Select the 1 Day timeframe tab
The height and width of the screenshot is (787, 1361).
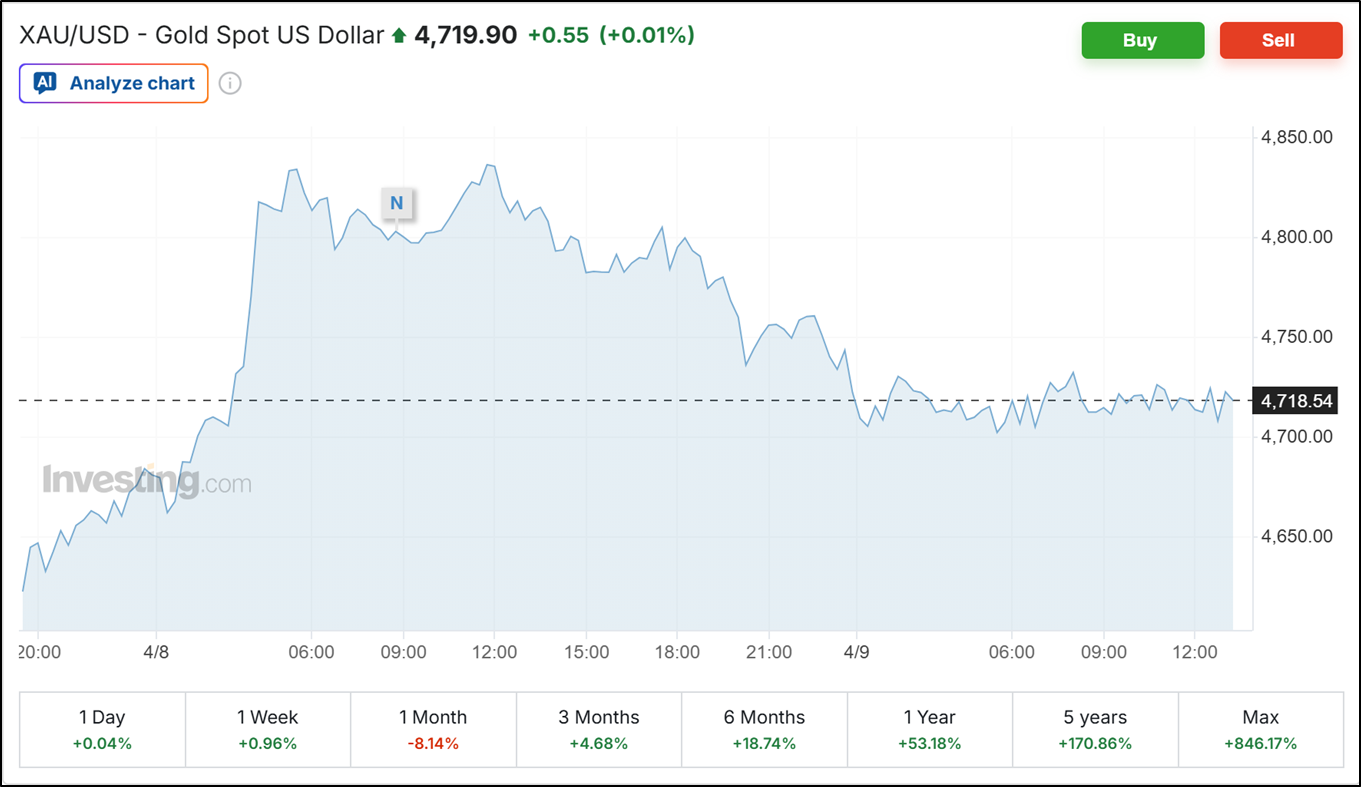click(102, 729)
